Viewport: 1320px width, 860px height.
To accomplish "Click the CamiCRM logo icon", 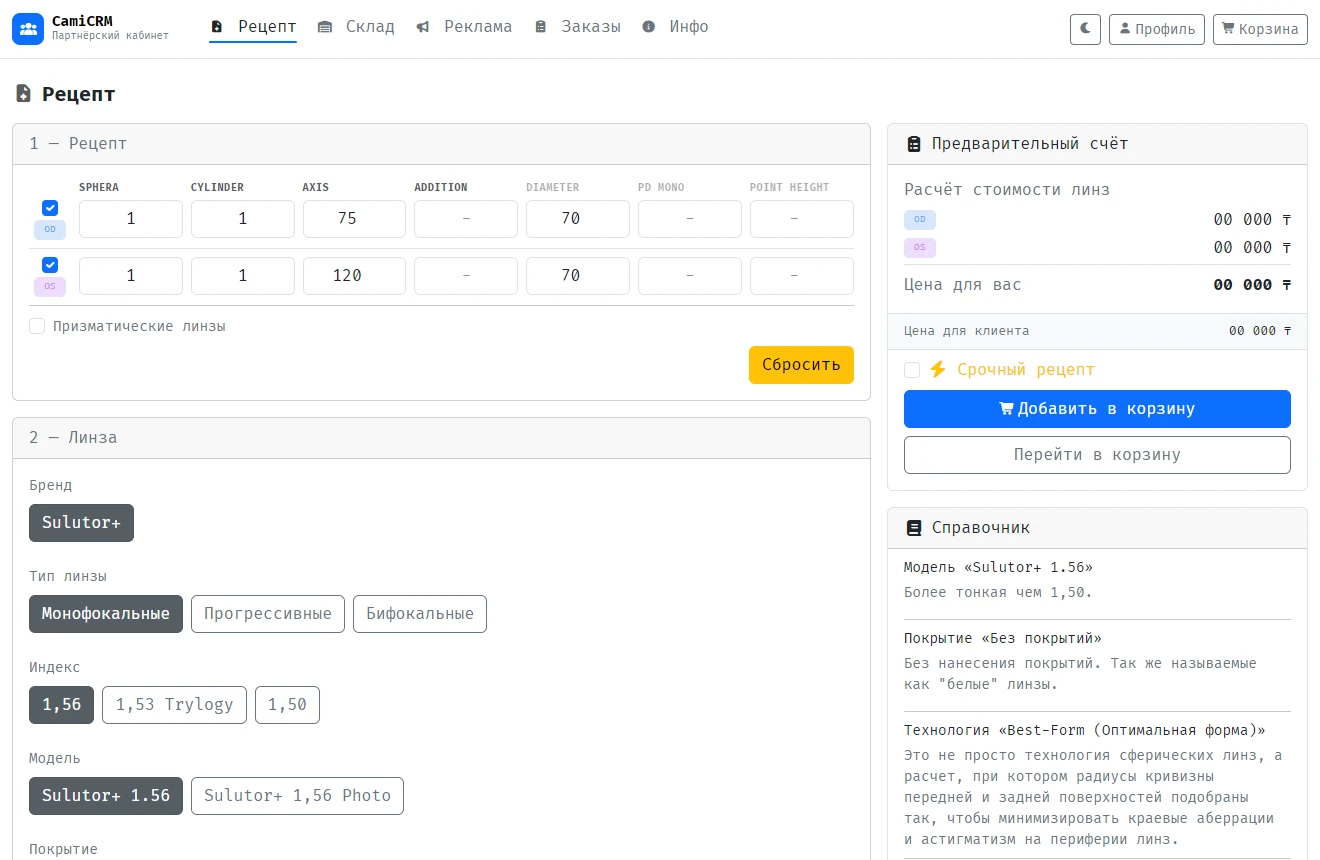I will point(28,29).
